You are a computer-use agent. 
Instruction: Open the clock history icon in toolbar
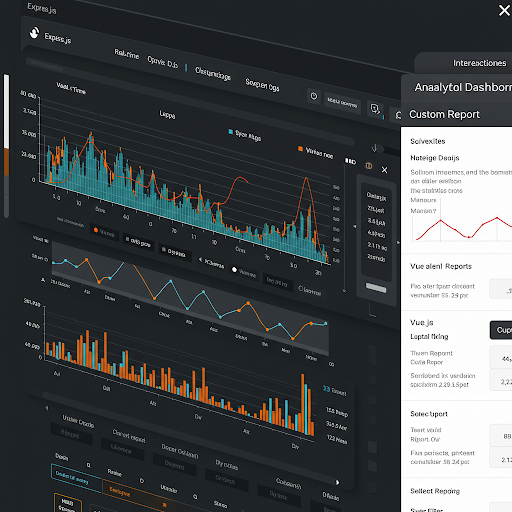coord(314,96)
